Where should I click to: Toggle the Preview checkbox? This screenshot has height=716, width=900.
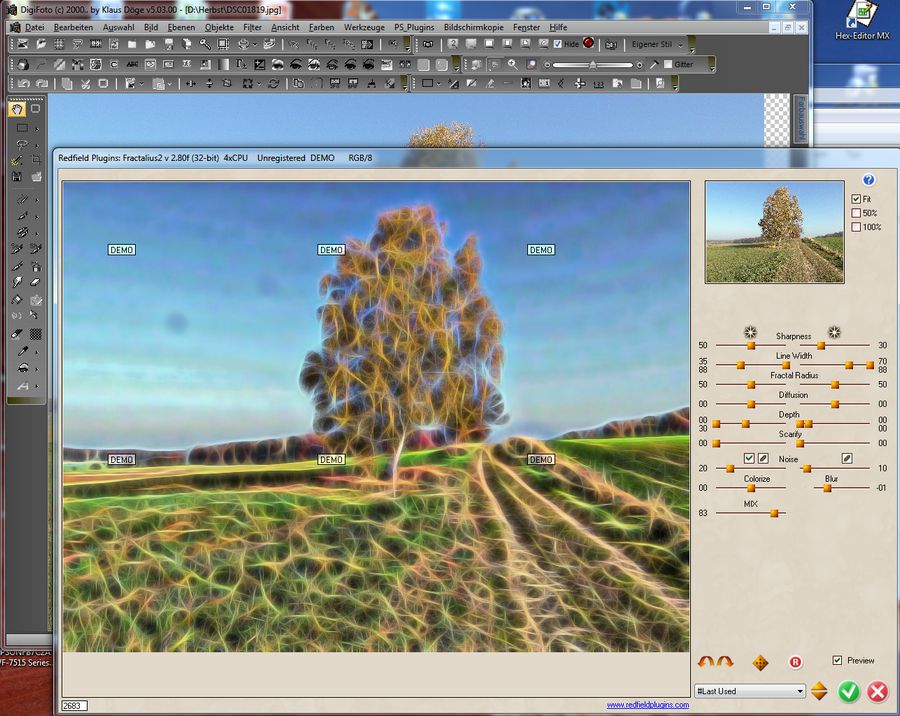click(x=837, y=661)
